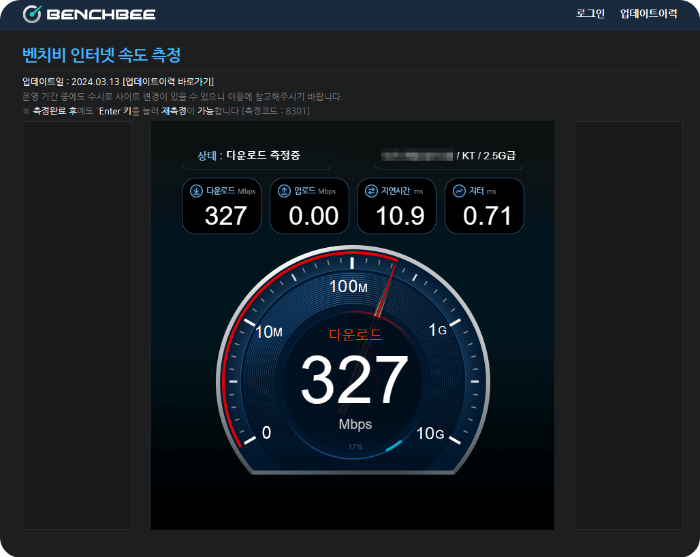
Task: Select the 10.9 latency value
Action: 400,216
